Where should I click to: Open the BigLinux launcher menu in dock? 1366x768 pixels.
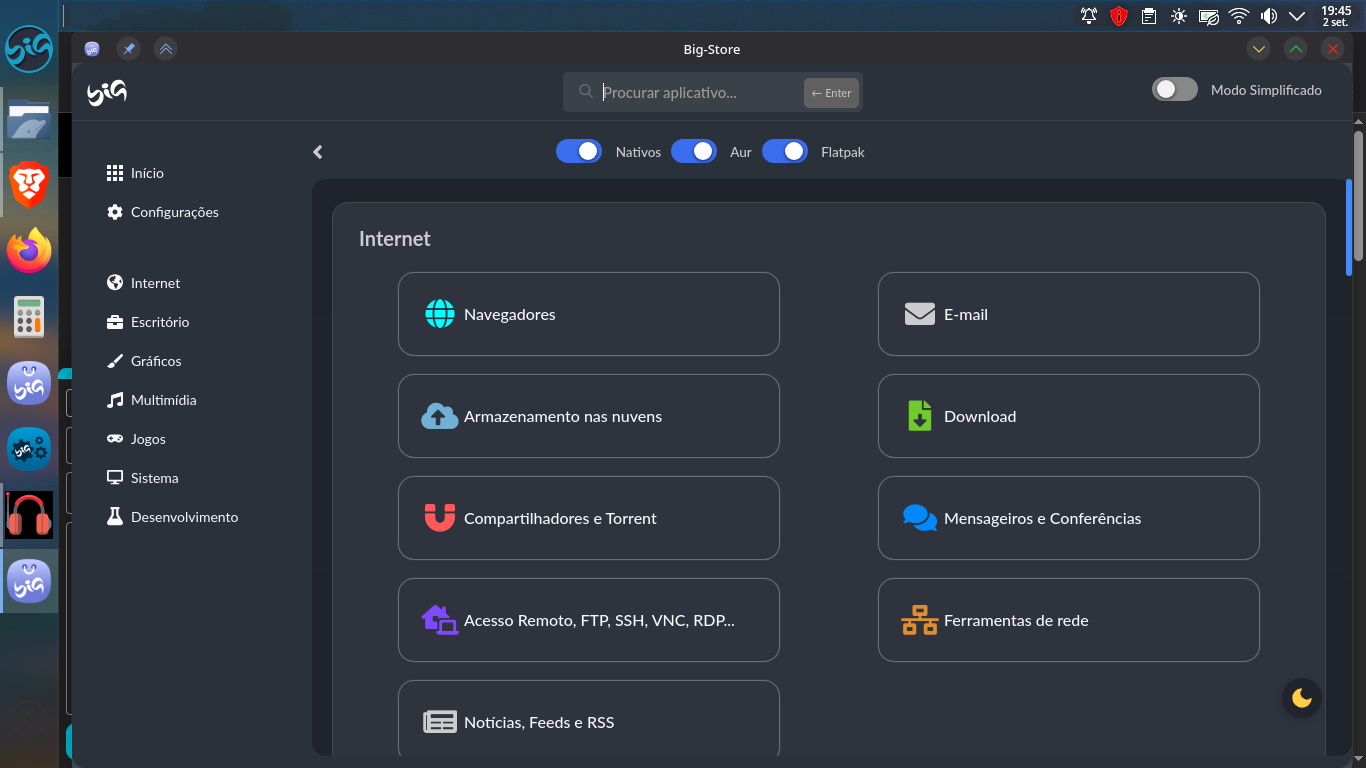click(29, 49)
